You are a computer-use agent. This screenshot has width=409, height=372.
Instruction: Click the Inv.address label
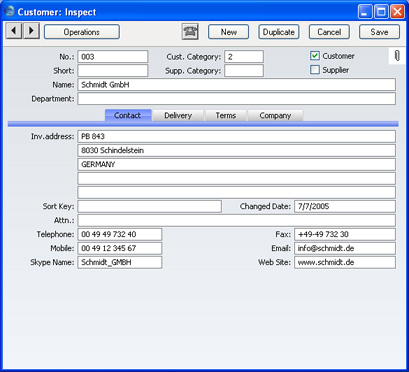coord(53,136)
